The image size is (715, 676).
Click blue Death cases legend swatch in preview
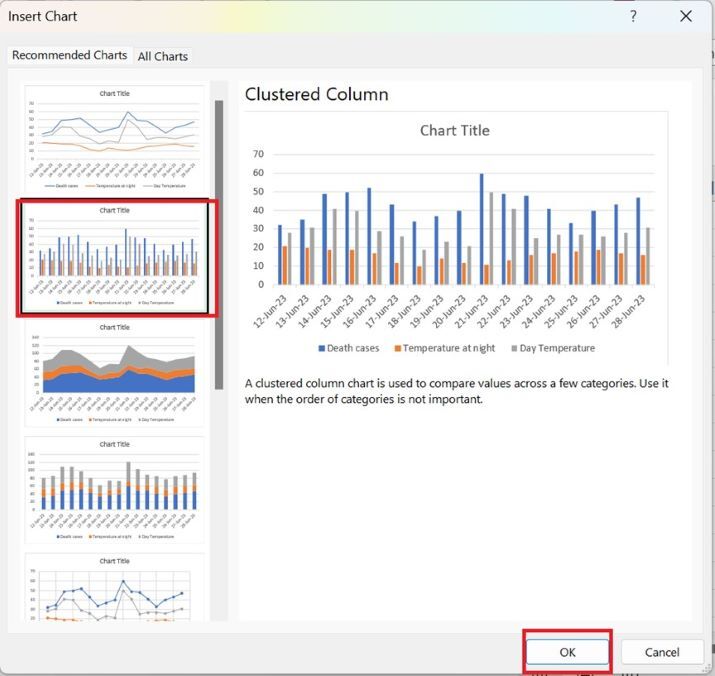pos(322,348)
